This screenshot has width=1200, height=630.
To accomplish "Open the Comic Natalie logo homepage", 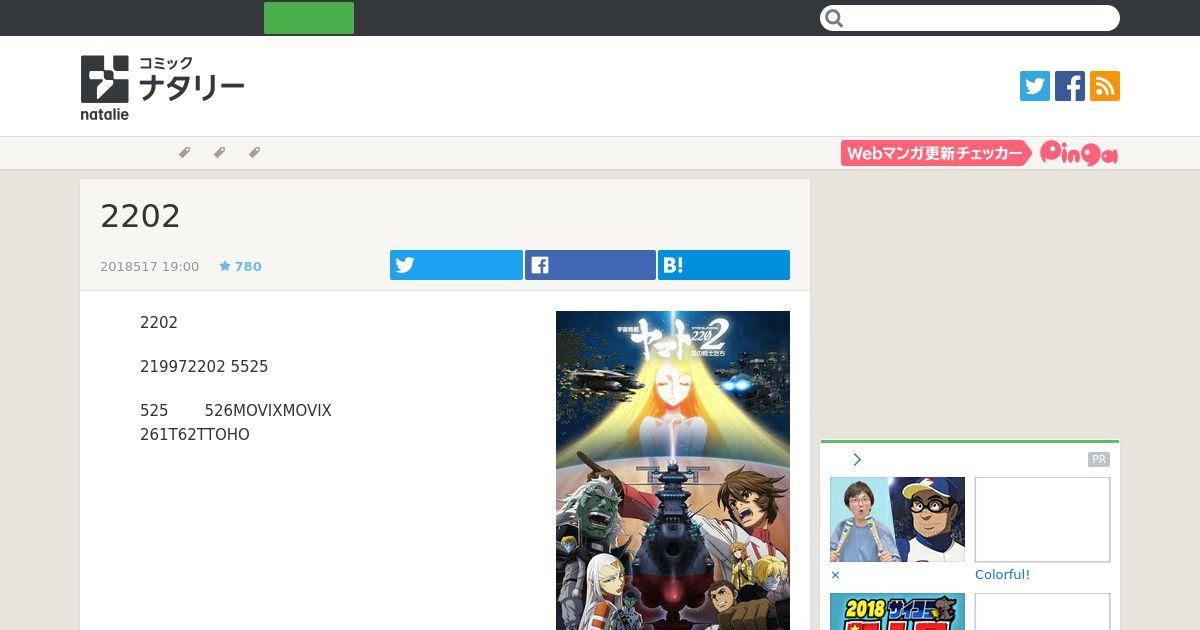I will [162, 87].
